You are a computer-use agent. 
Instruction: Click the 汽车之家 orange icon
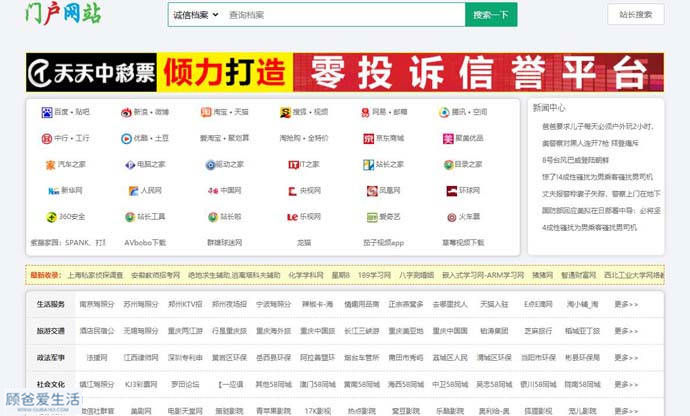(x=51, y=165)
